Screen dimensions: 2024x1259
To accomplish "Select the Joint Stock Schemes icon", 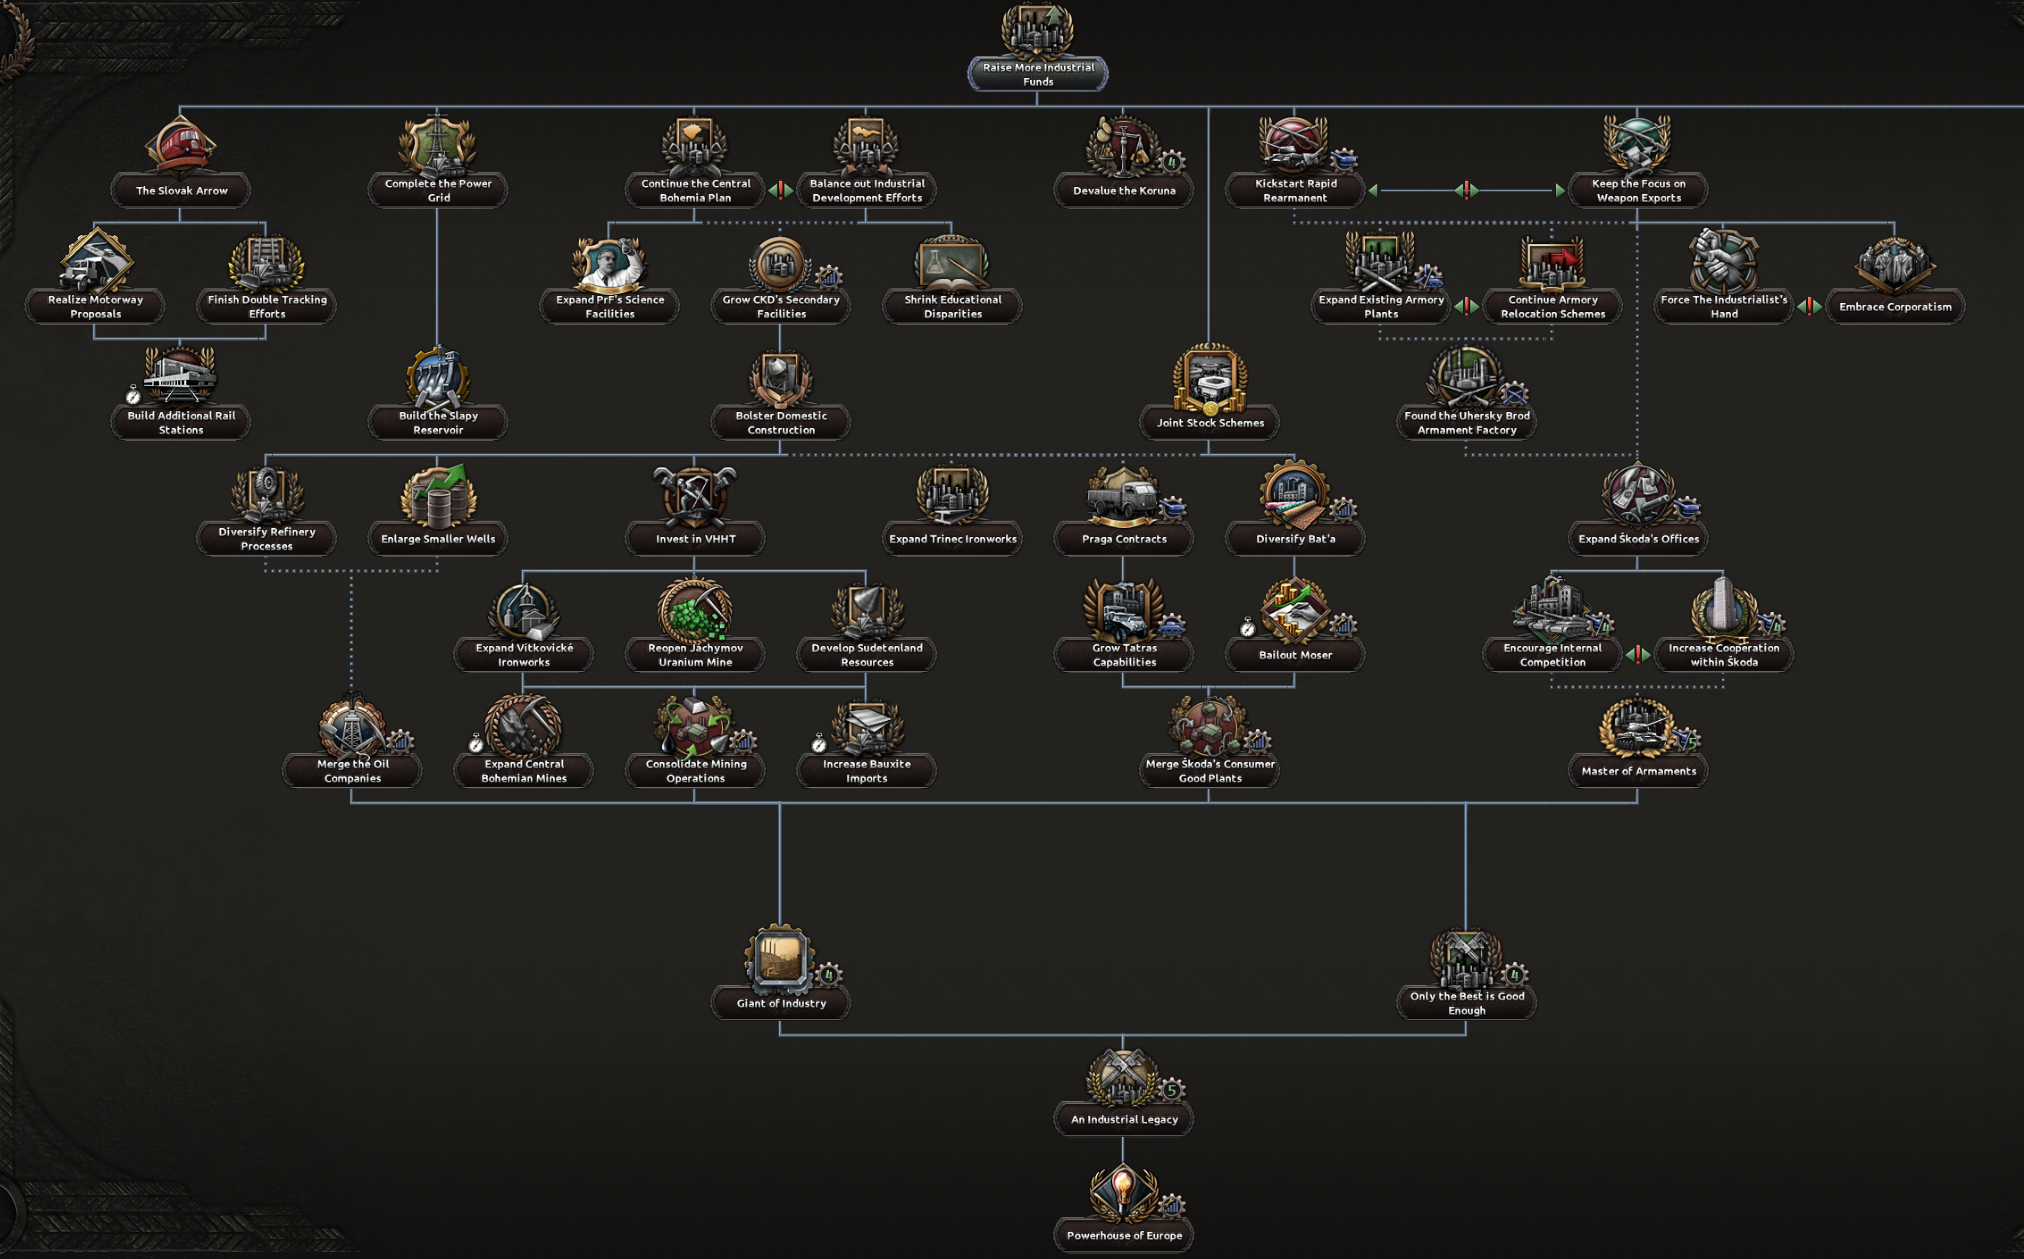I will click(x=1209, y=378).
